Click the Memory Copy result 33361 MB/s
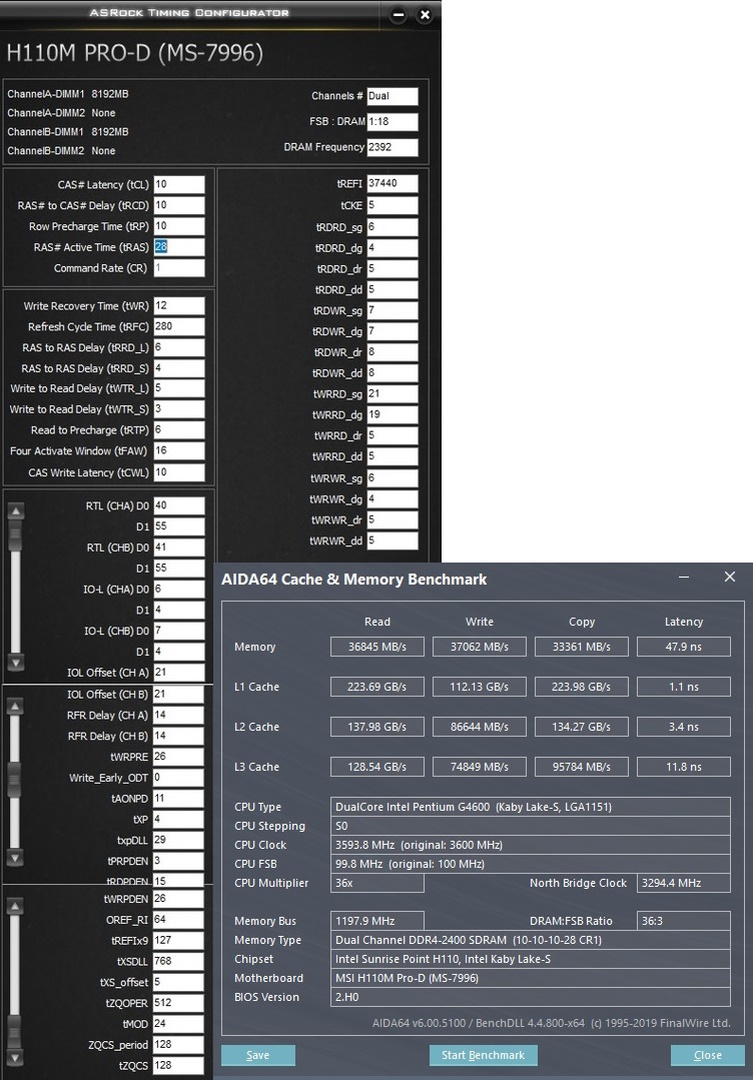756x1080 pixels. (582, 647)
